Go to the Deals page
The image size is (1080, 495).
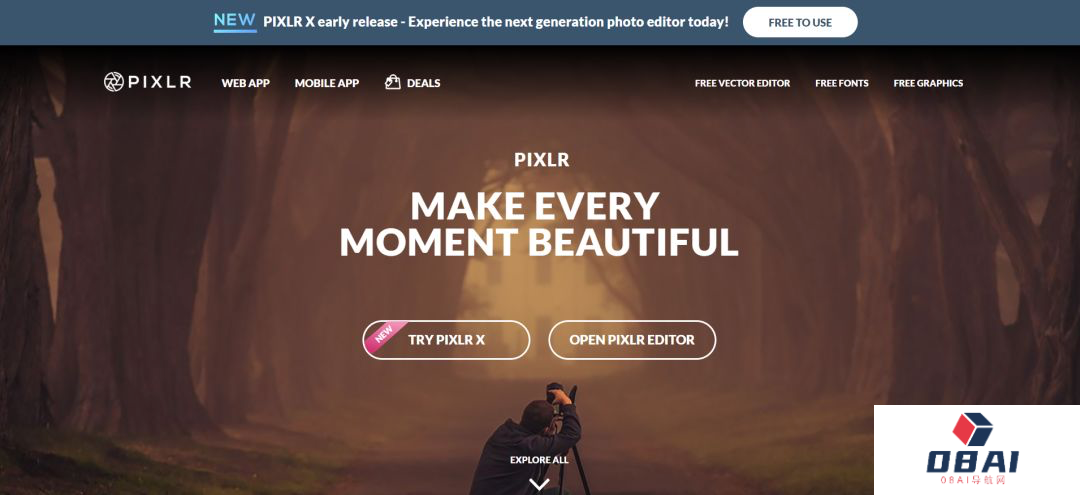[423, 83]
